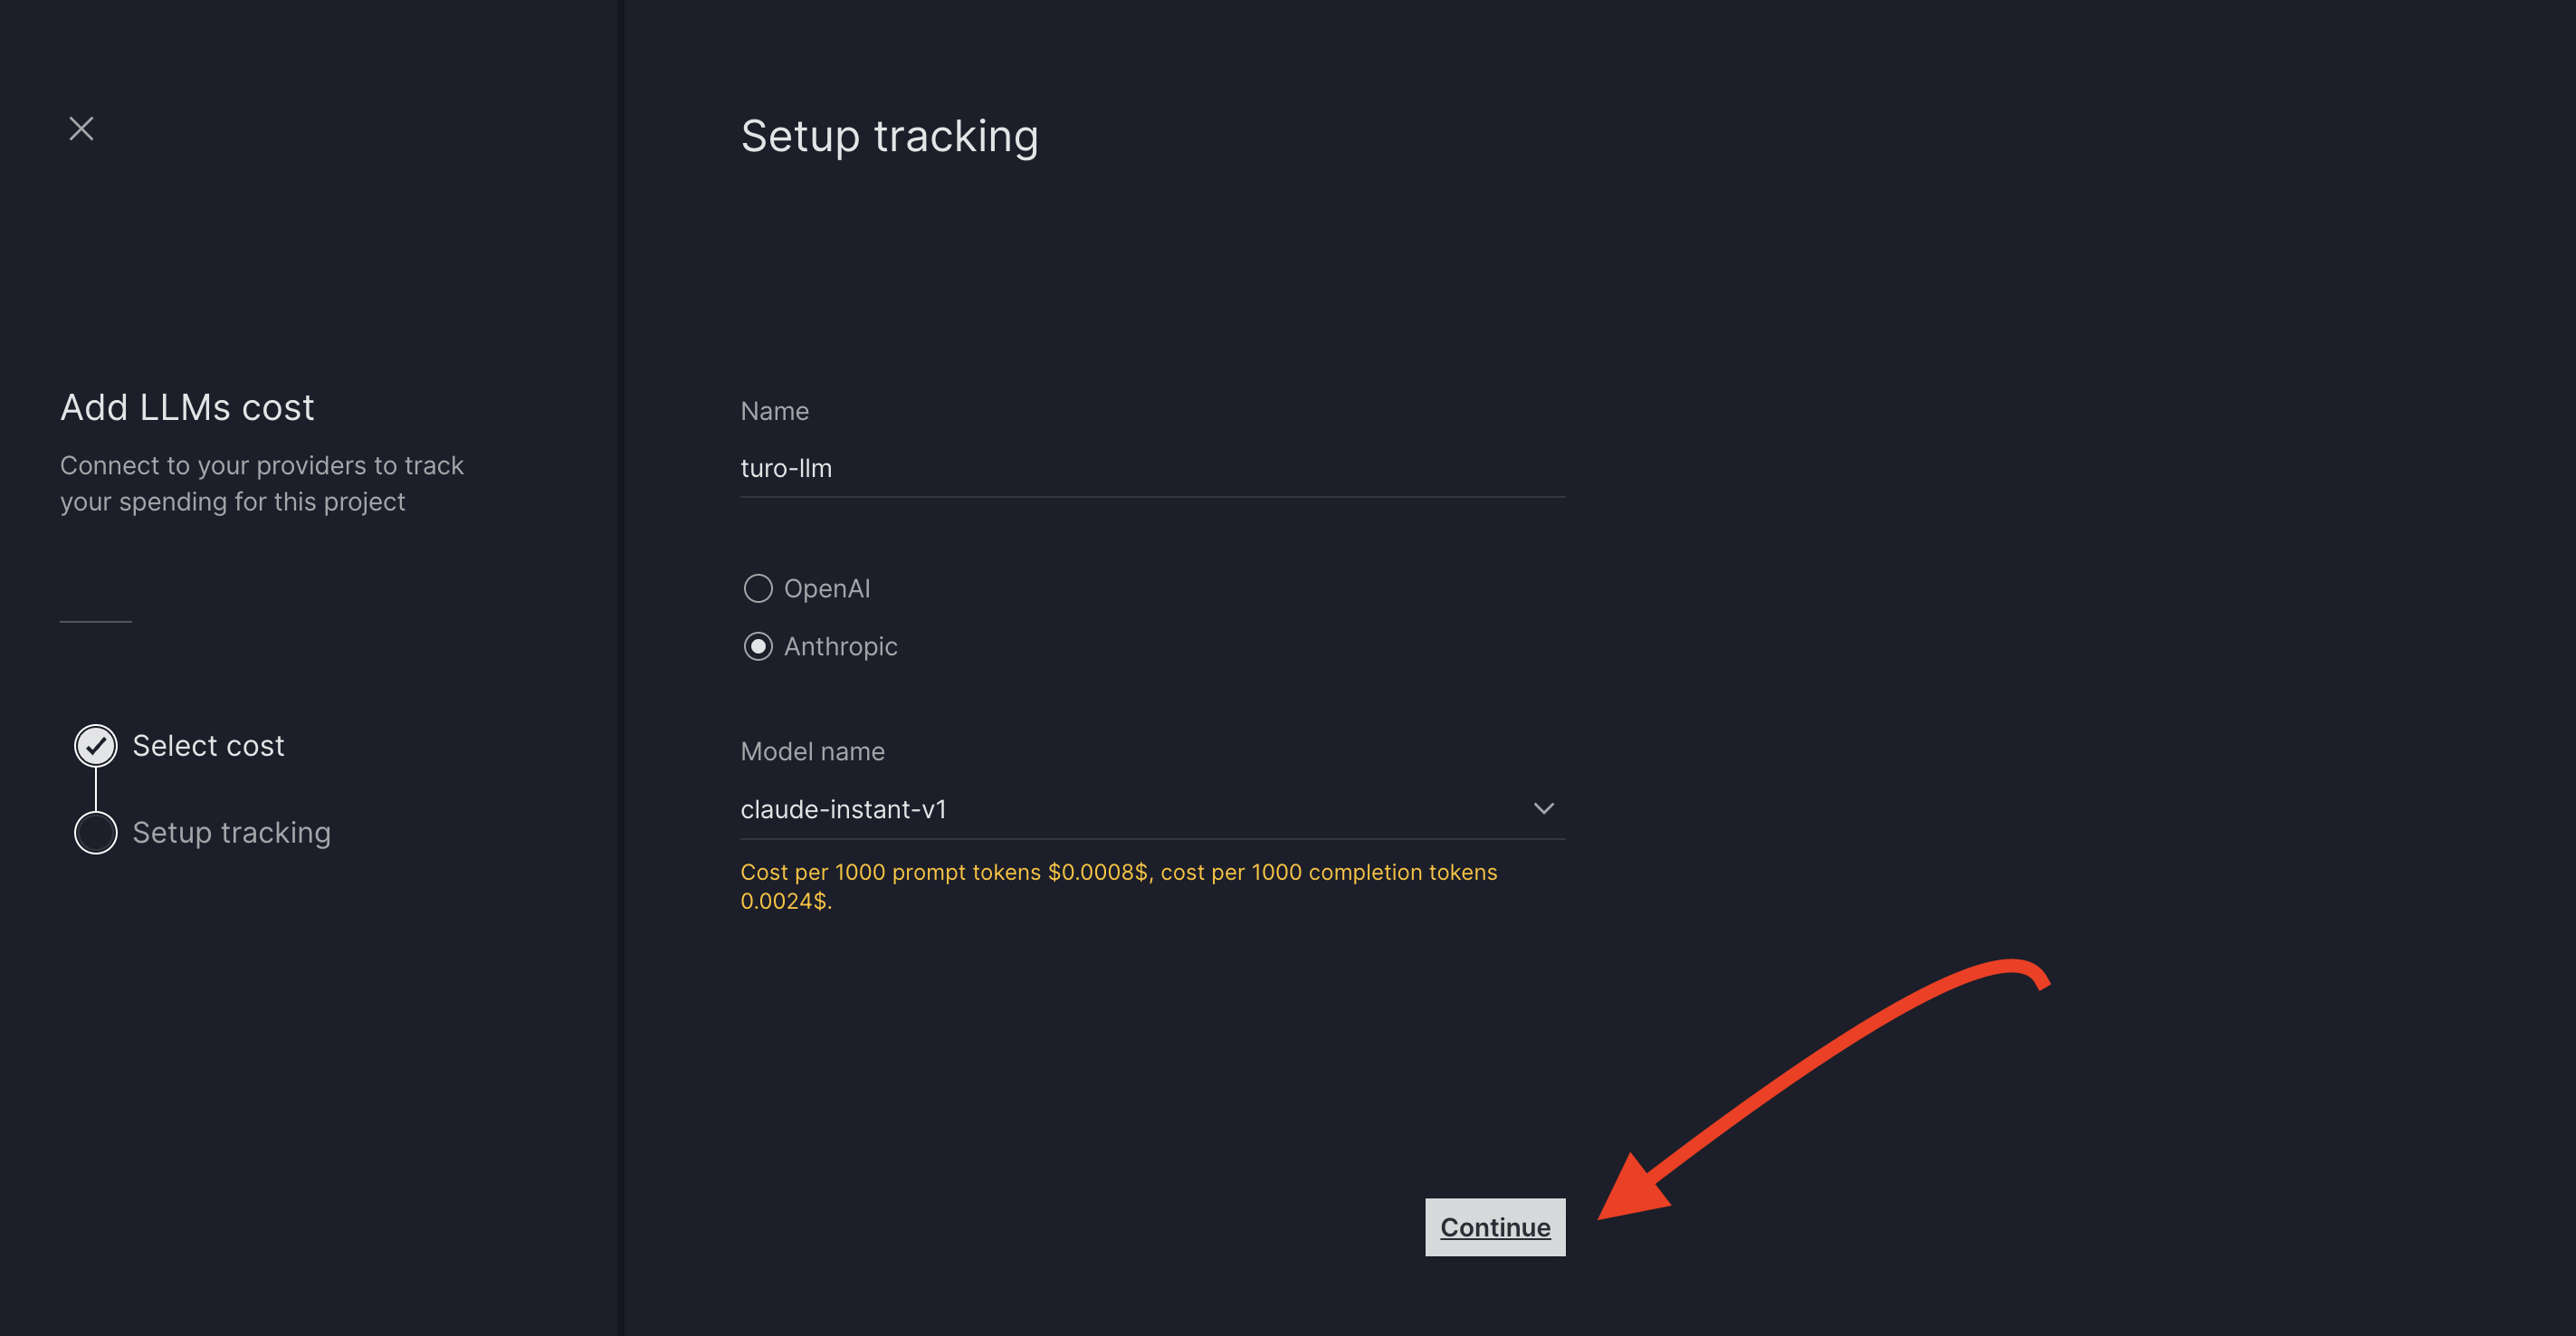Select the Anthropic radio button
Viewport: 2576px width, 1336px height.
tap(758, 647)
